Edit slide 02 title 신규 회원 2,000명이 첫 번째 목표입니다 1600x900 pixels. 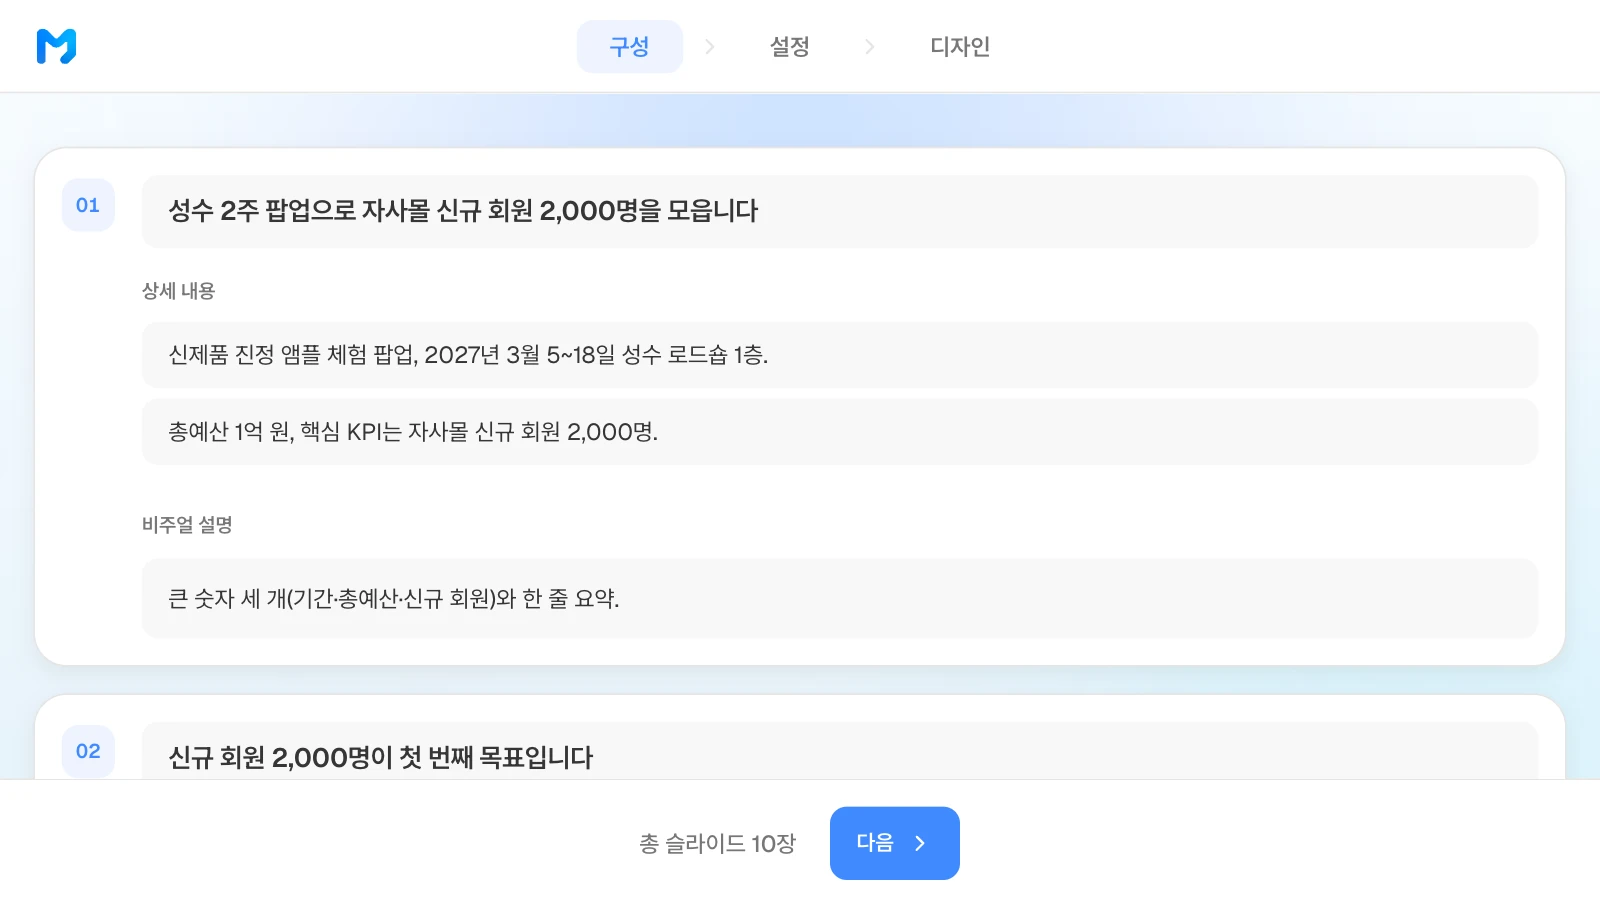coord(840,751)
